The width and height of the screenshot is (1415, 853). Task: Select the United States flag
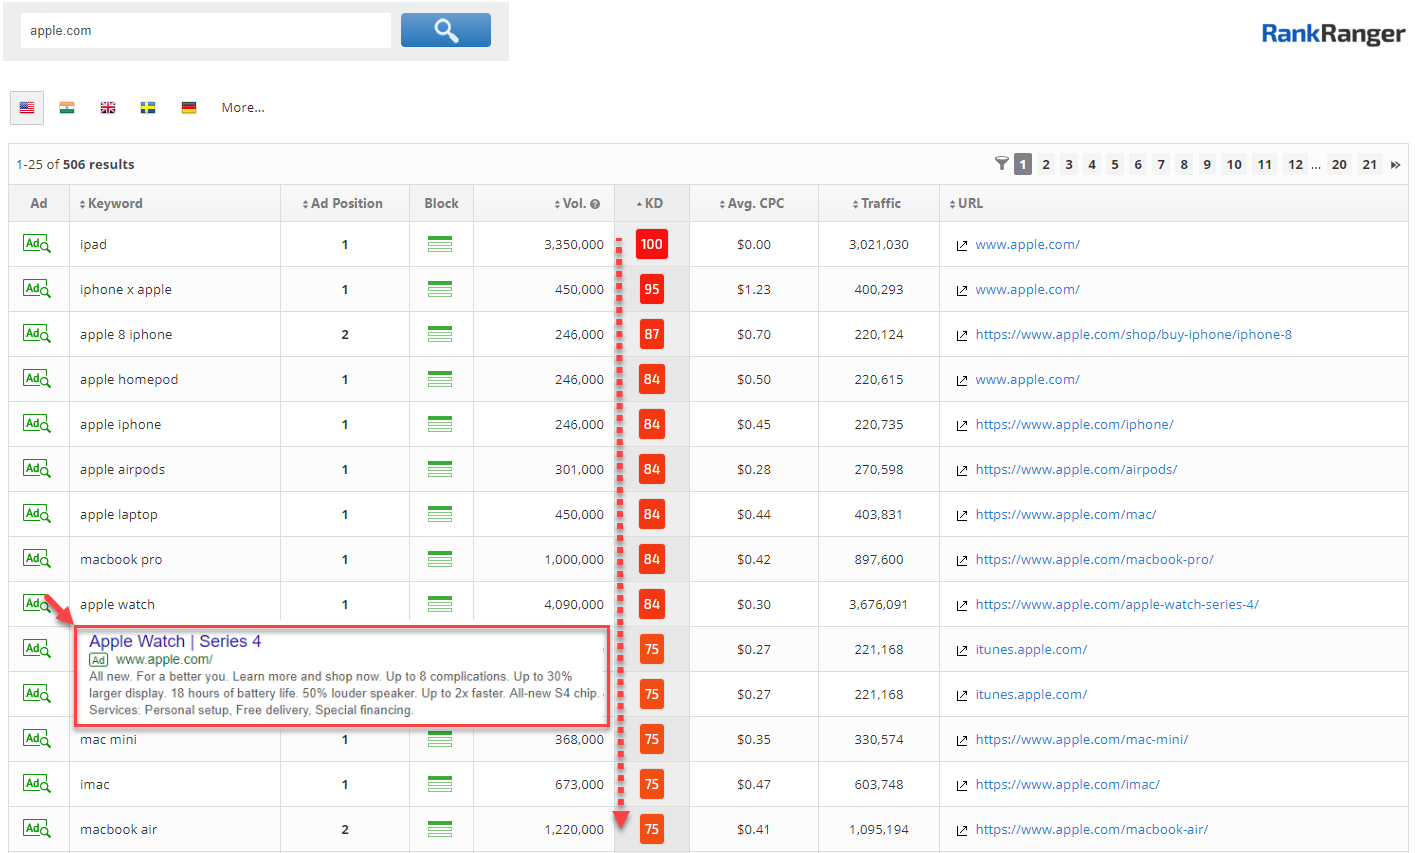point(27,108)
